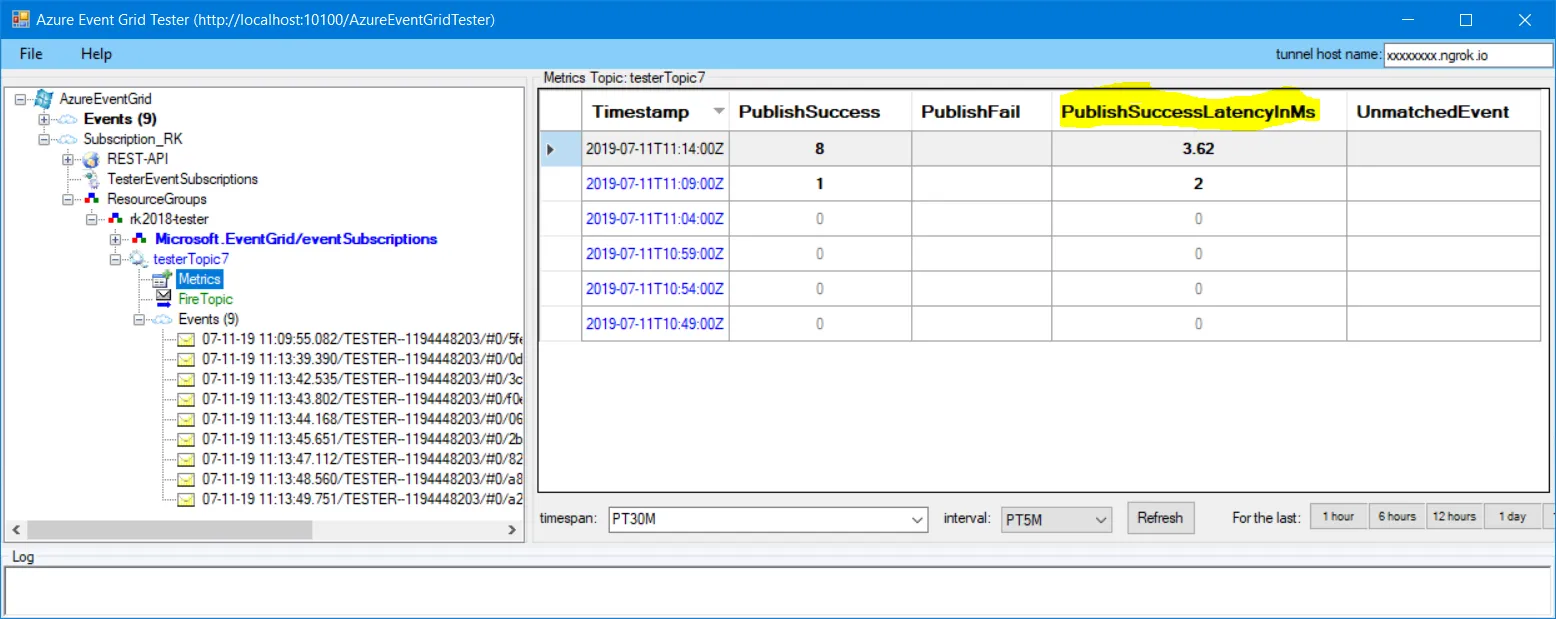
Task: Select the 2019-07-11T10:49:00Z timestamp cell
Action: (x=655, y=324)
